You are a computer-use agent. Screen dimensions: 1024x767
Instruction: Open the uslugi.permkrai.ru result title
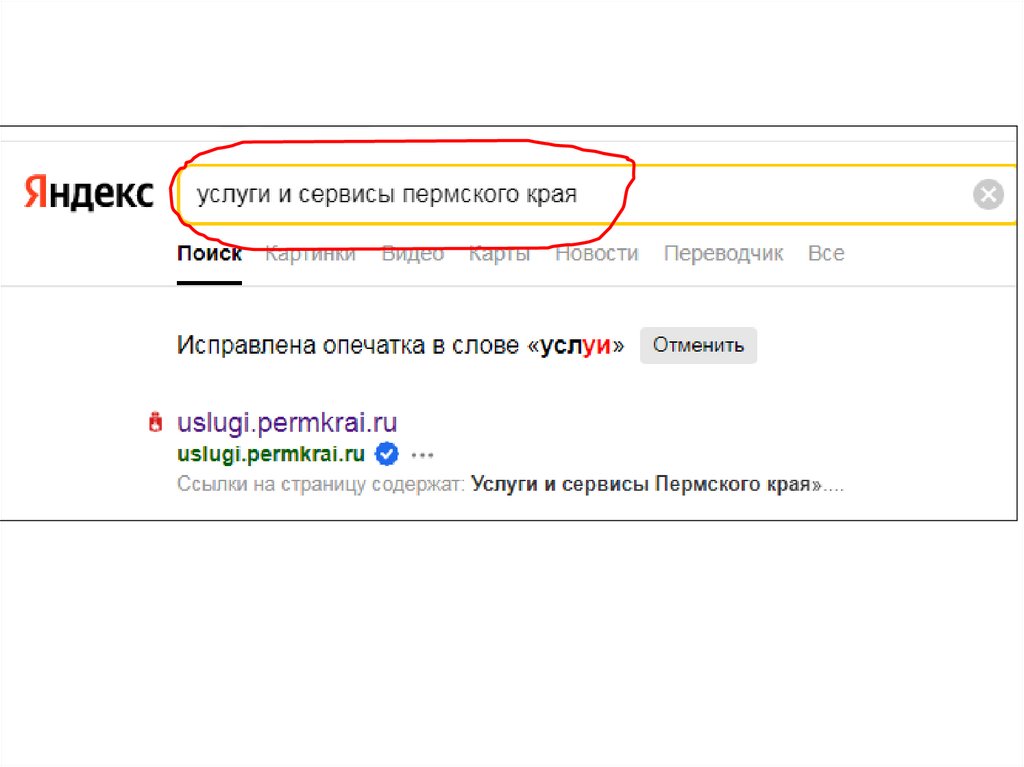click(287, 423)
